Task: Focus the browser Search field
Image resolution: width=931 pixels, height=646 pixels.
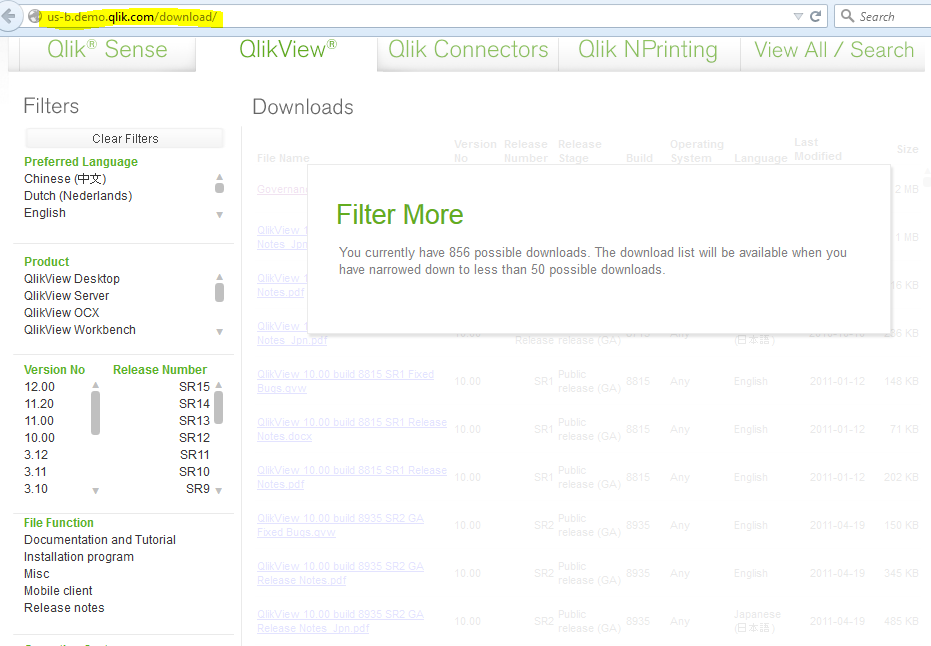Action: coord(882,17)
